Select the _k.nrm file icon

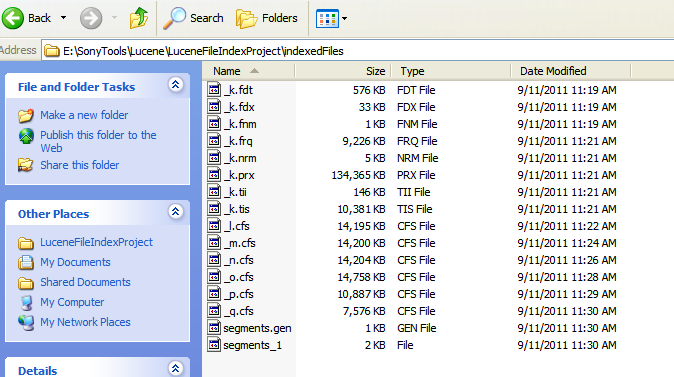click(214, 157)
